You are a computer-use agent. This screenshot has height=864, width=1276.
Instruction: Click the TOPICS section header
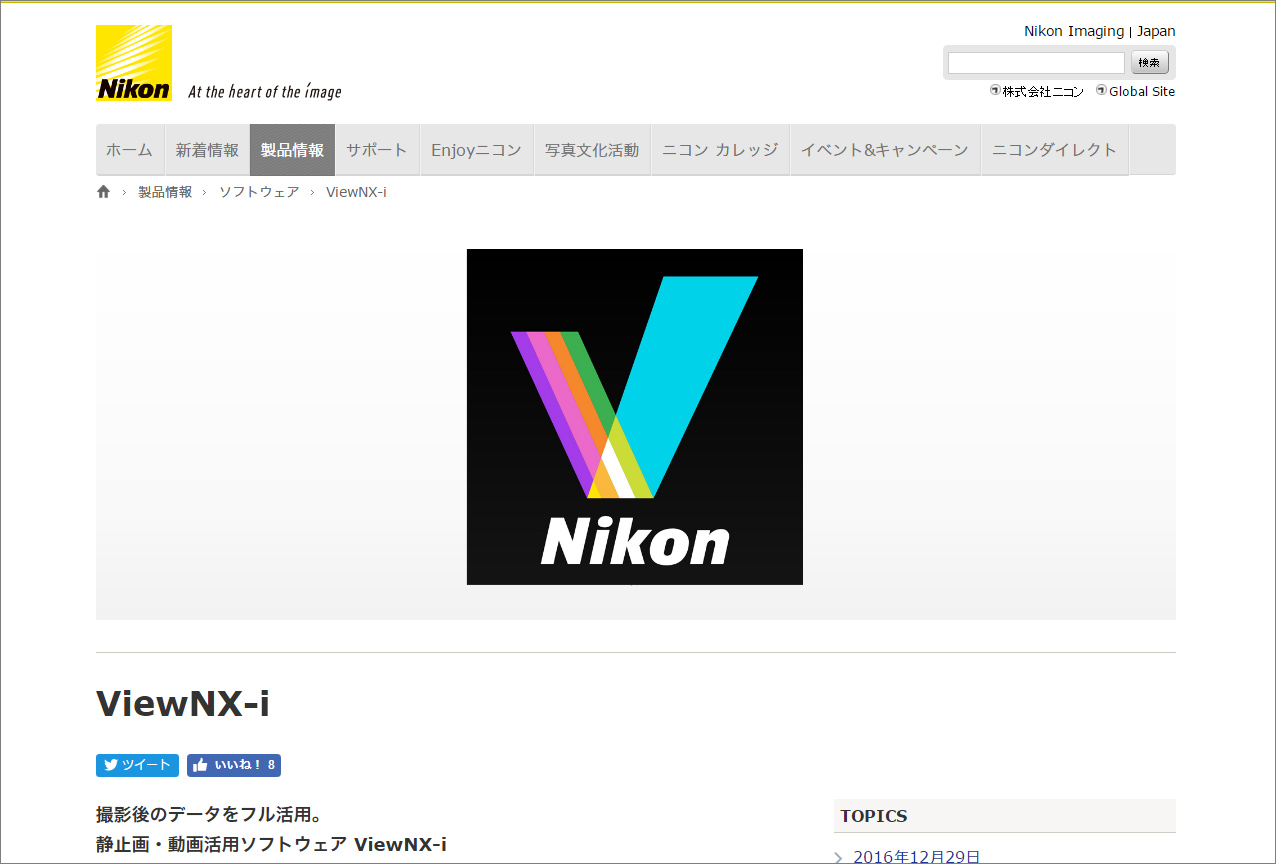[1005, 816]
